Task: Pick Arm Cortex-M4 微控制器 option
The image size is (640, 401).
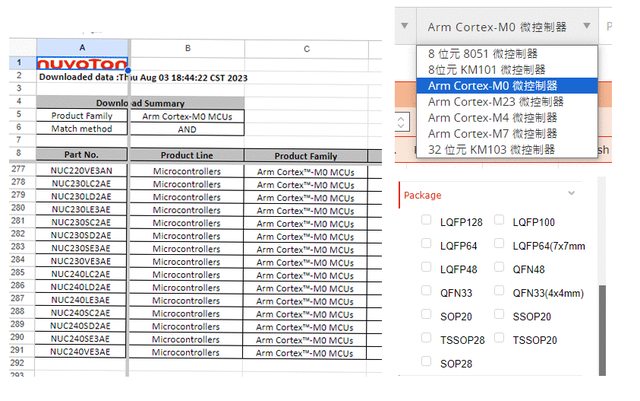Action: pos(491,118)
